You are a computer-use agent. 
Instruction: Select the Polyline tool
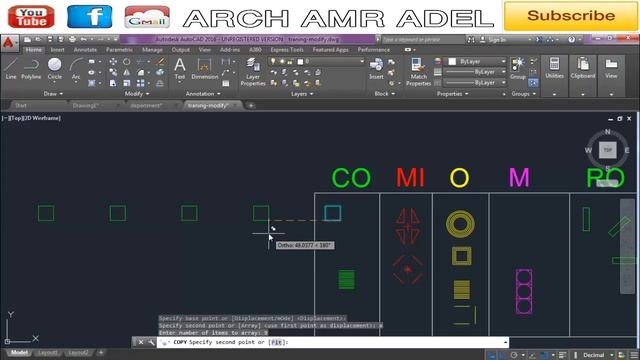tap(31, 68)
